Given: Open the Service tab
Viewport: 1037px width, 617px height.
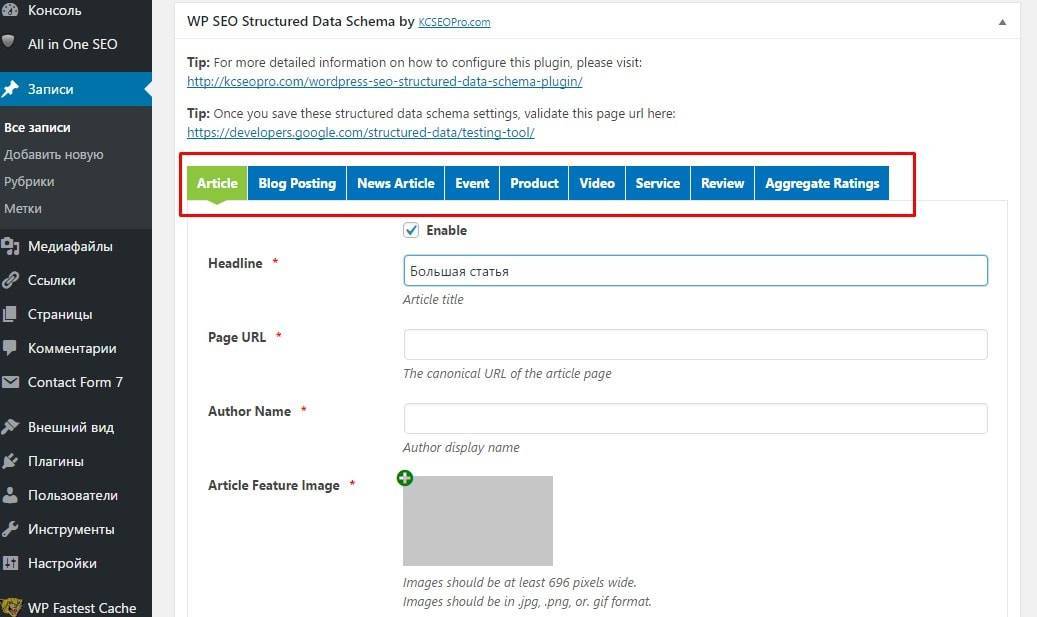Looking at the screenshot, I should [657, 183].
